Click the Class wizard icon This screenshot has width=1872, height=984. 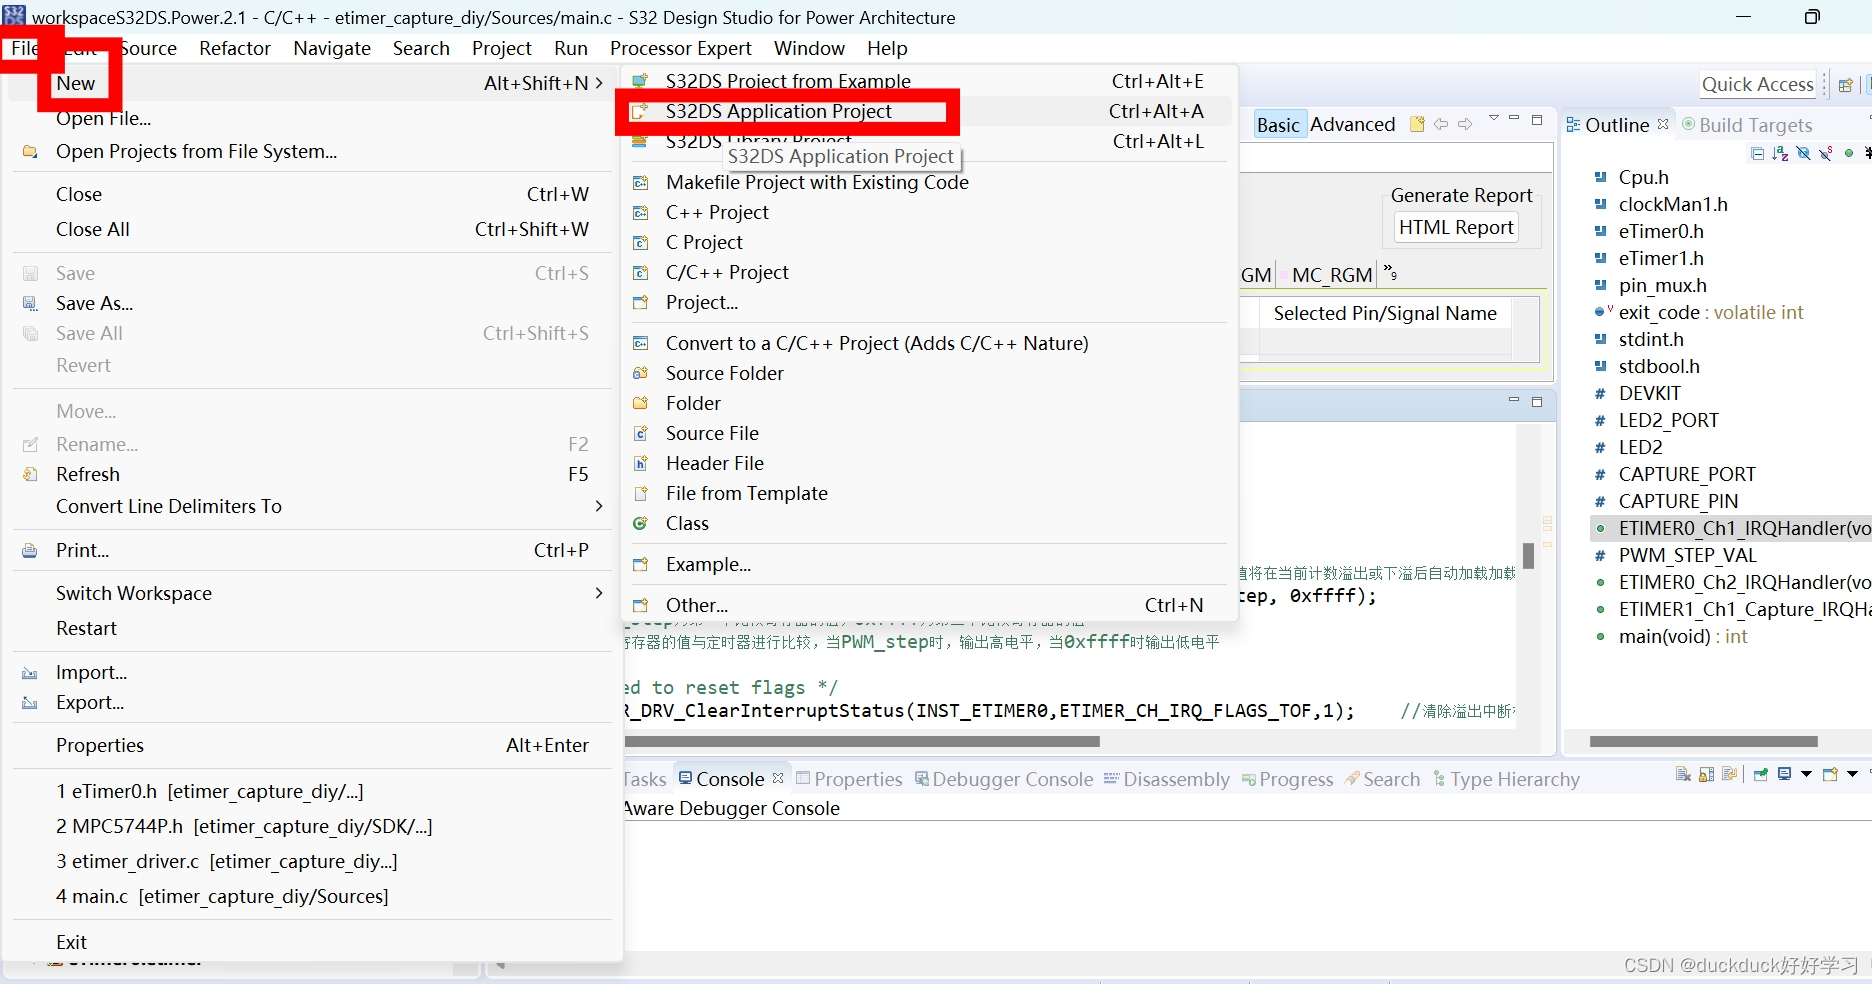coord(641,523)
